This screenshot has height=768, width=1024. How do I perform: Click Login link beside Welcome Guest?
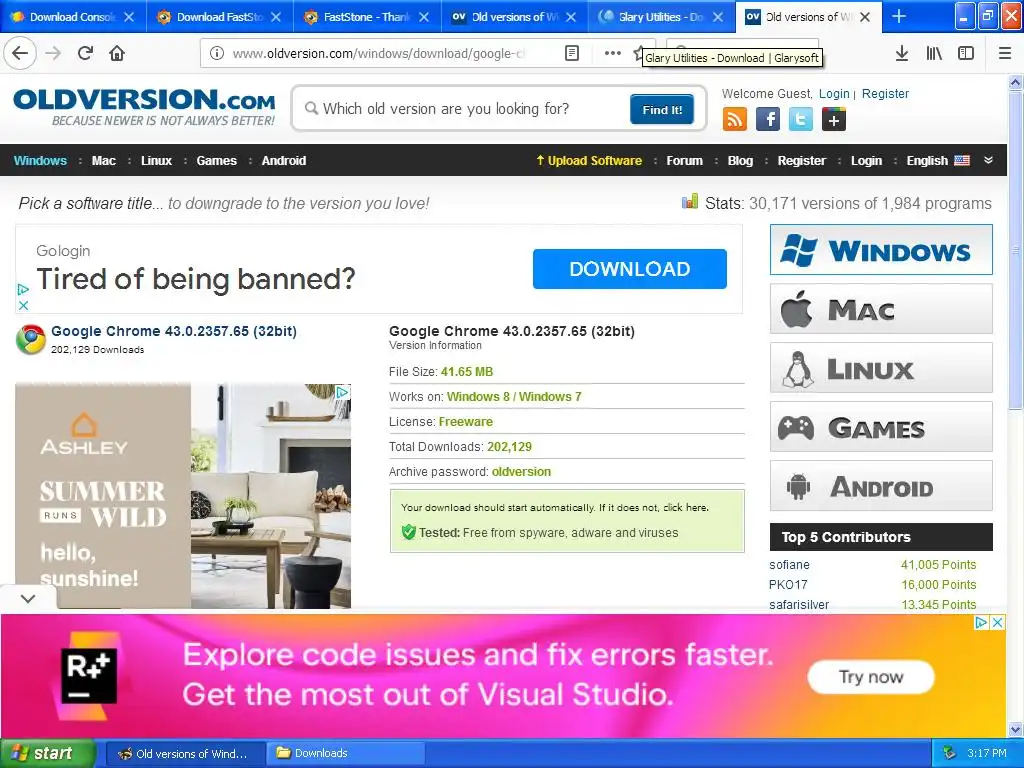point(834,93)
